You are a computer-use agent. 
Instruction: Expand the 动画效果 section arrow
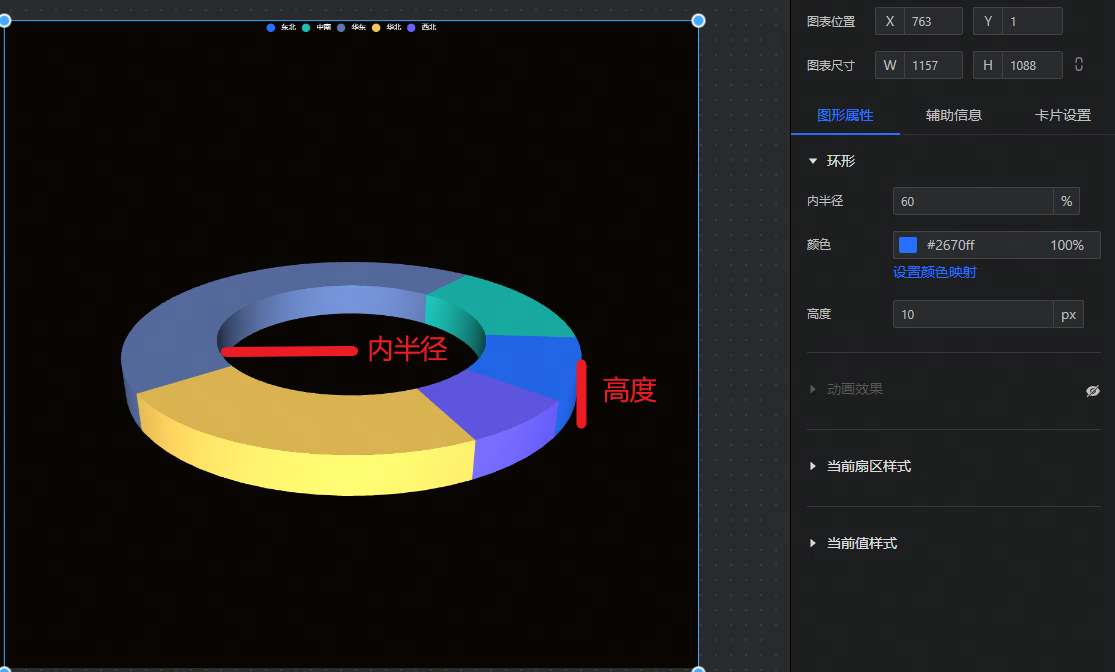coord(813,389)
